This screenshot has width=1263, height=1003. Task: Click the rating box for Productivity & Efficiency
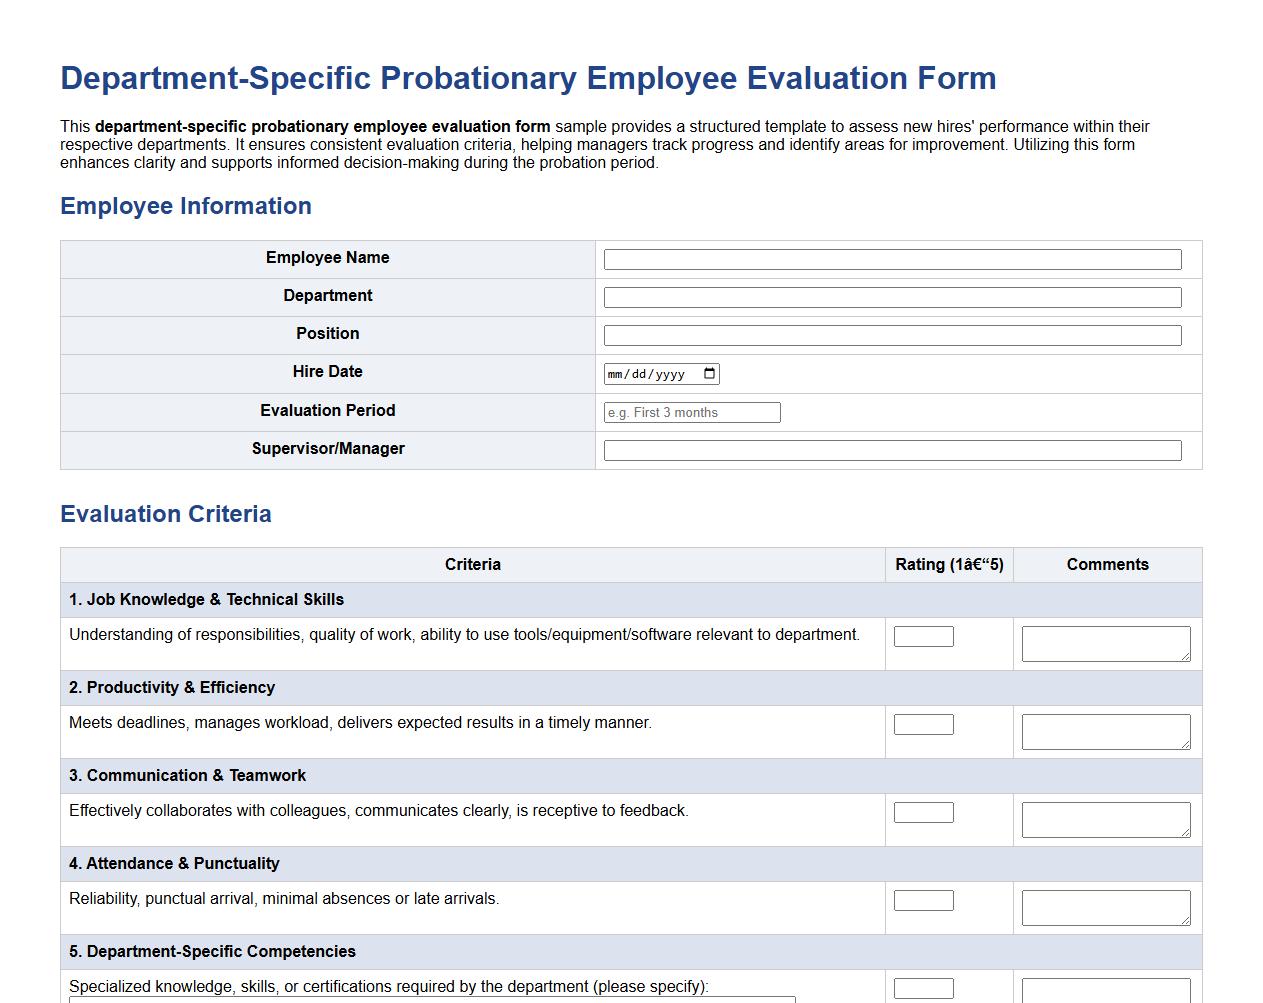tap(923, 723)
